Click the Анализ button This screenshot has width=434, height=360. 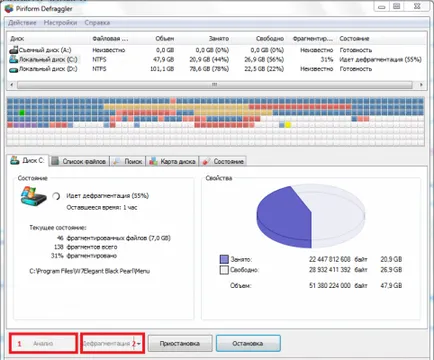(43, 343)
